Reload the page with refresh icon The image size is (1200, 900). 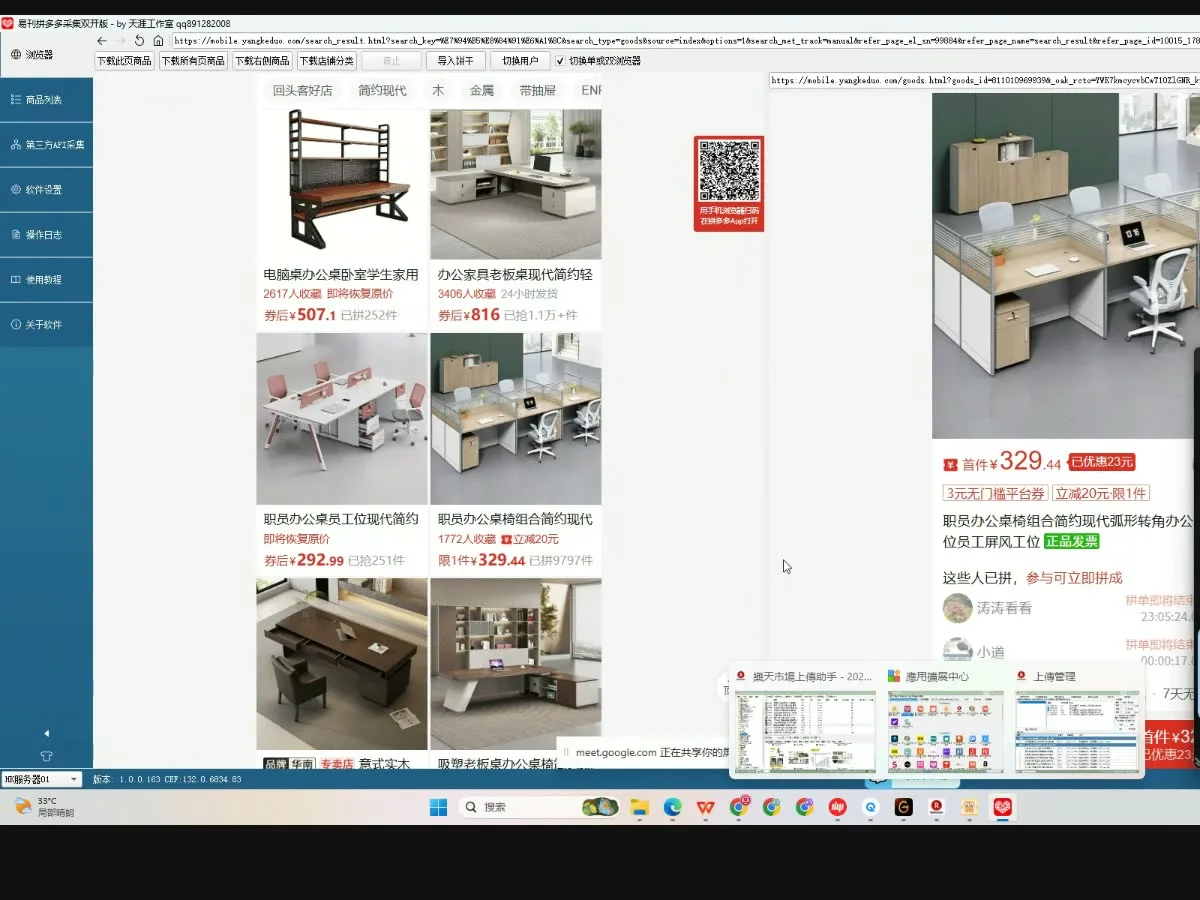pos(139,41)
